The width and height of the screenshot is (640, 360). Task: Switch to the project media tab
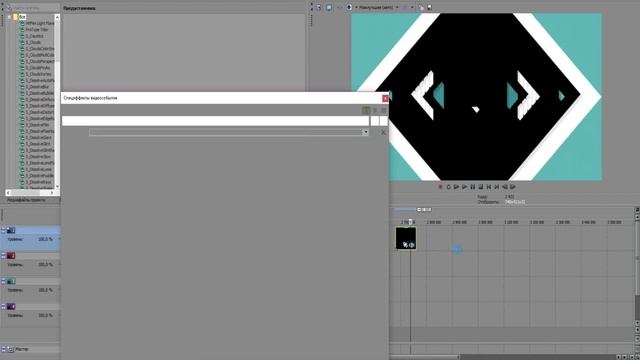coord(27,200)
